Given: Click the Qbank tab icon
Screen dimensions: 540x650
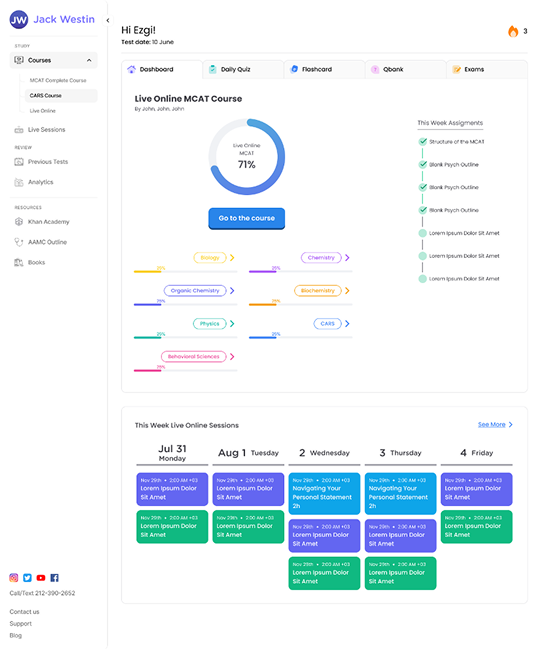Looking at the screenshot, I should (x=375, y=69).
